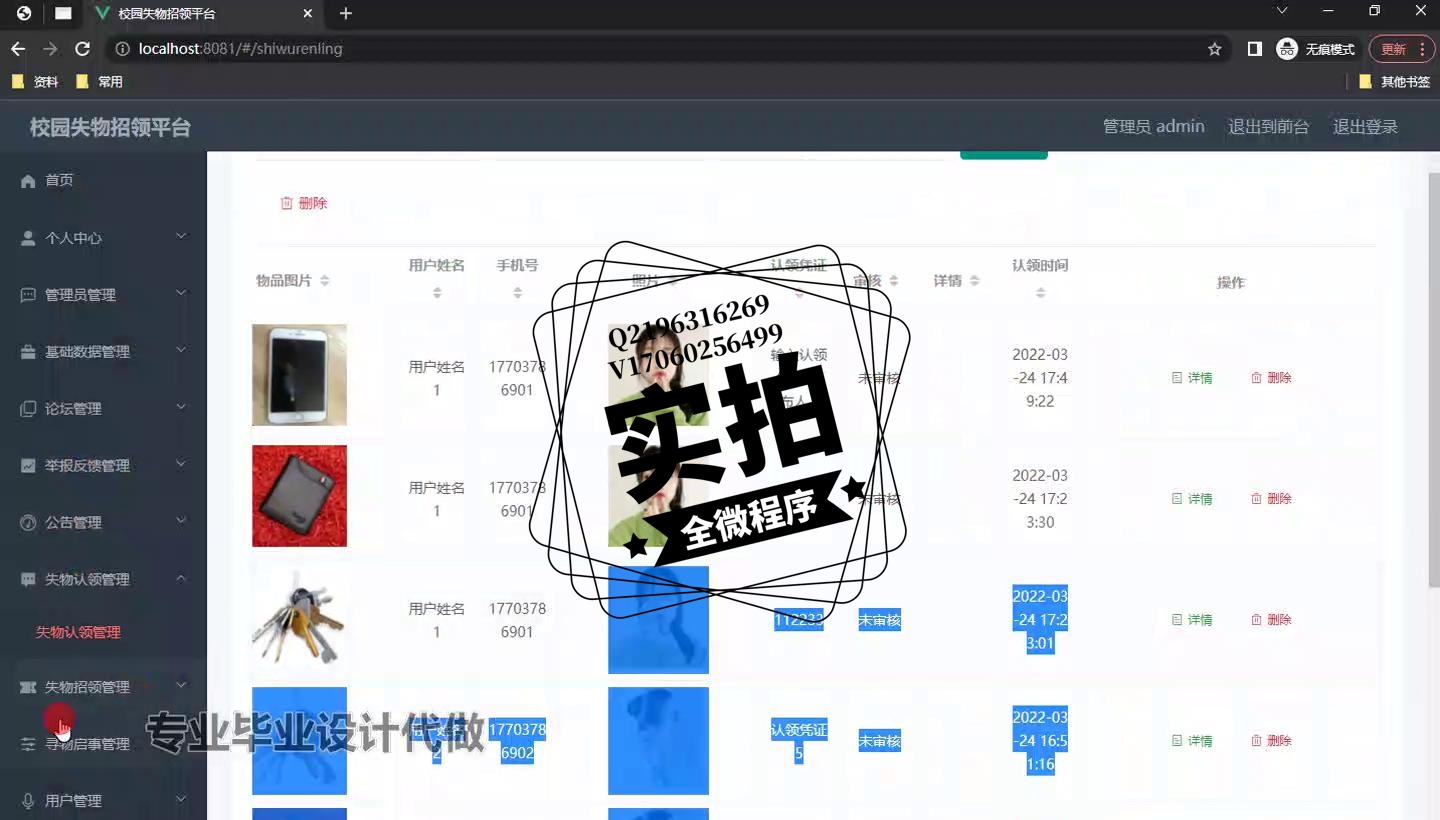
Task: Click the address bar URL field
Action: coord(660,49)
